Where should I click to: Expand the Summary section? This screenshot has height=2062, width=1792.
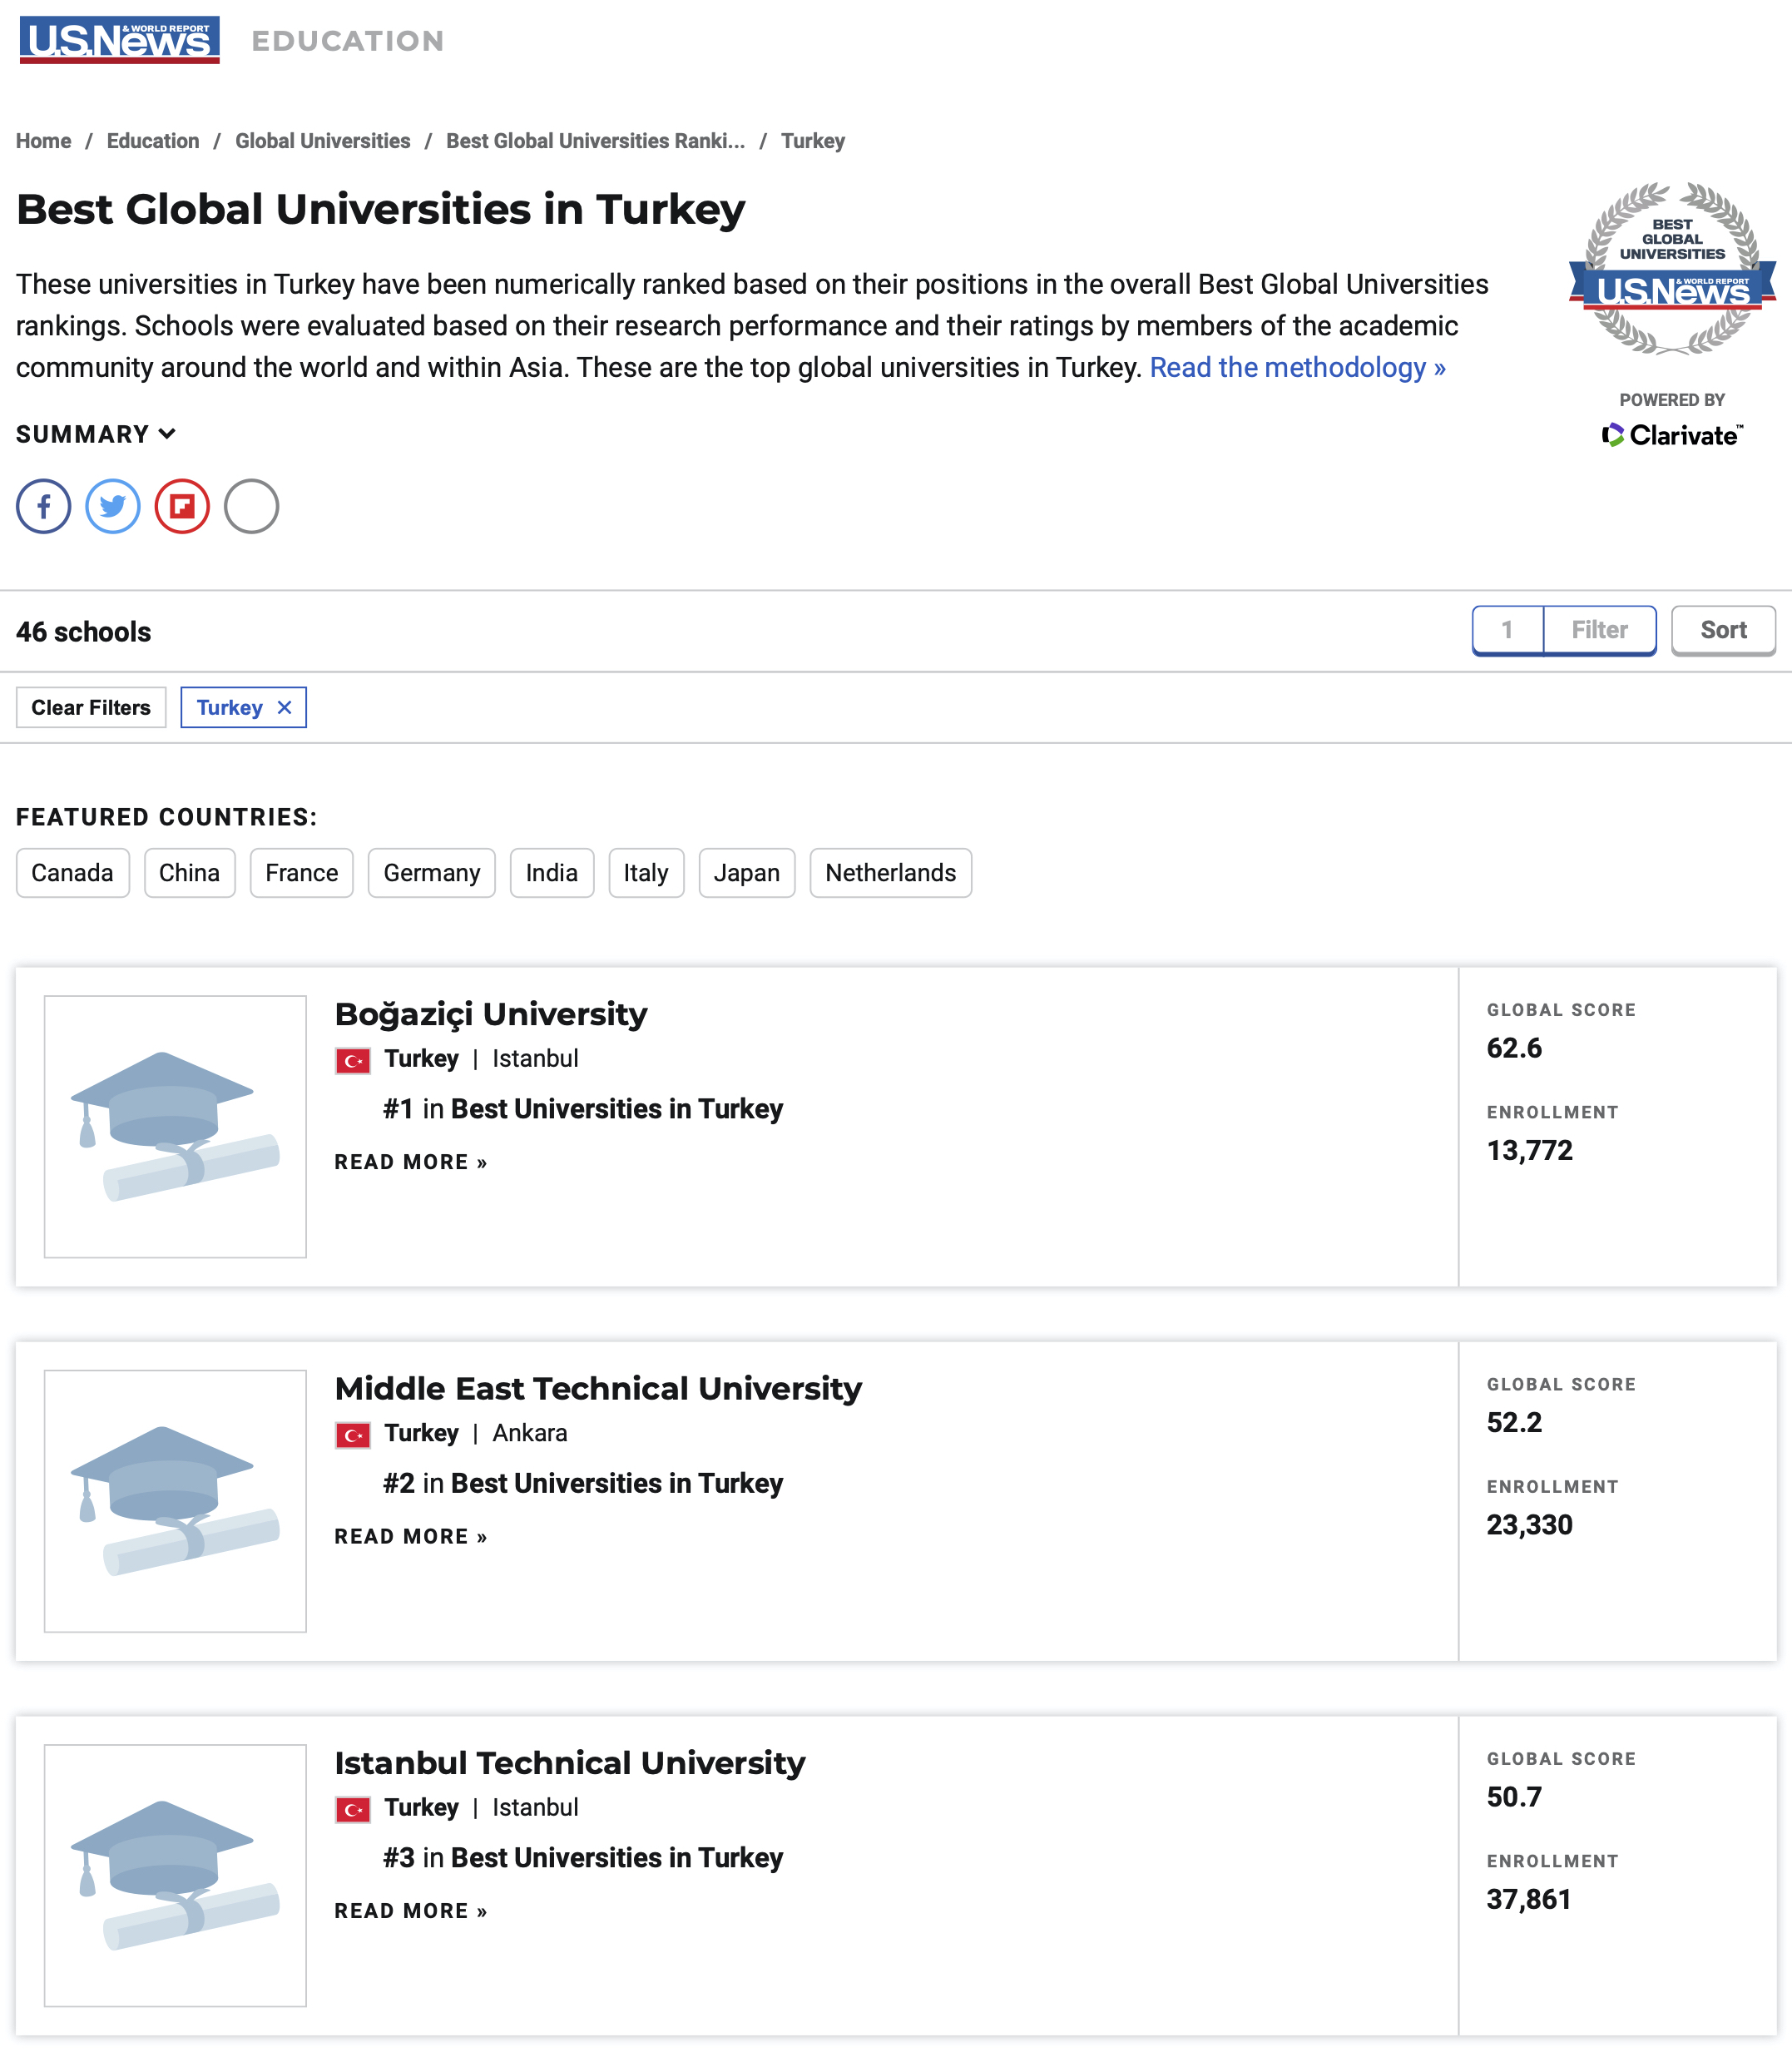[96, 434]
